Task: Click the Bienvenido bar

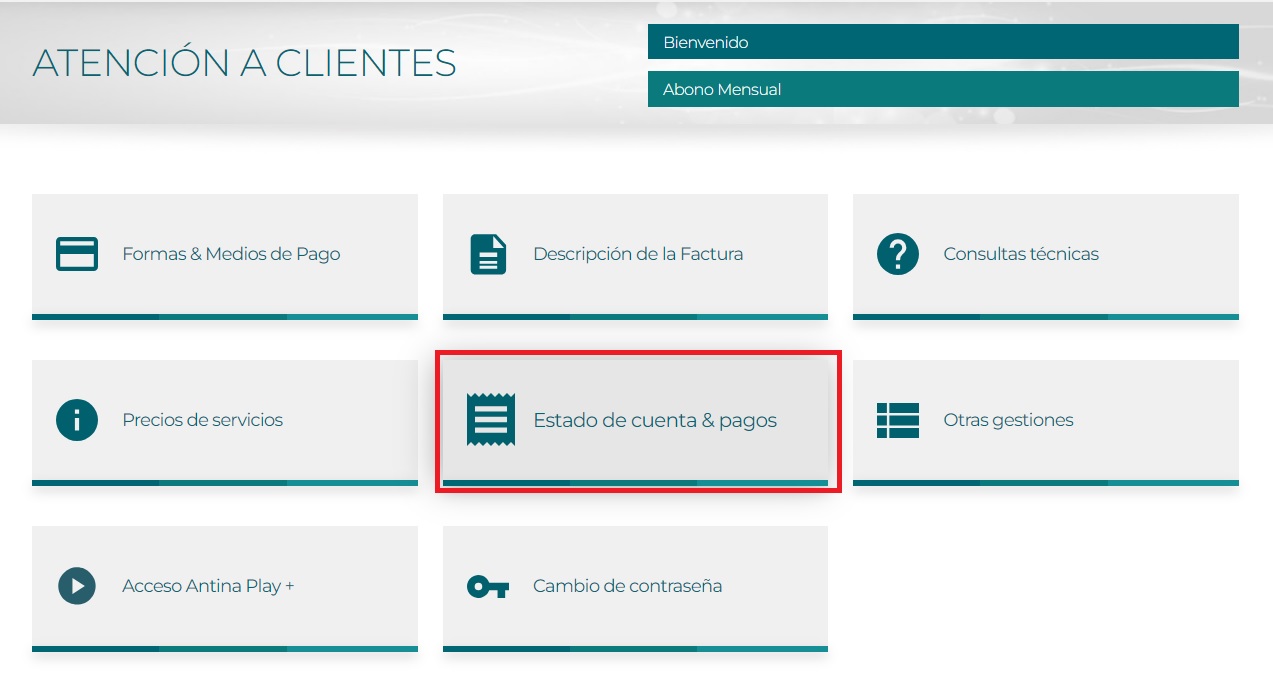Action: tap(942, 42)
